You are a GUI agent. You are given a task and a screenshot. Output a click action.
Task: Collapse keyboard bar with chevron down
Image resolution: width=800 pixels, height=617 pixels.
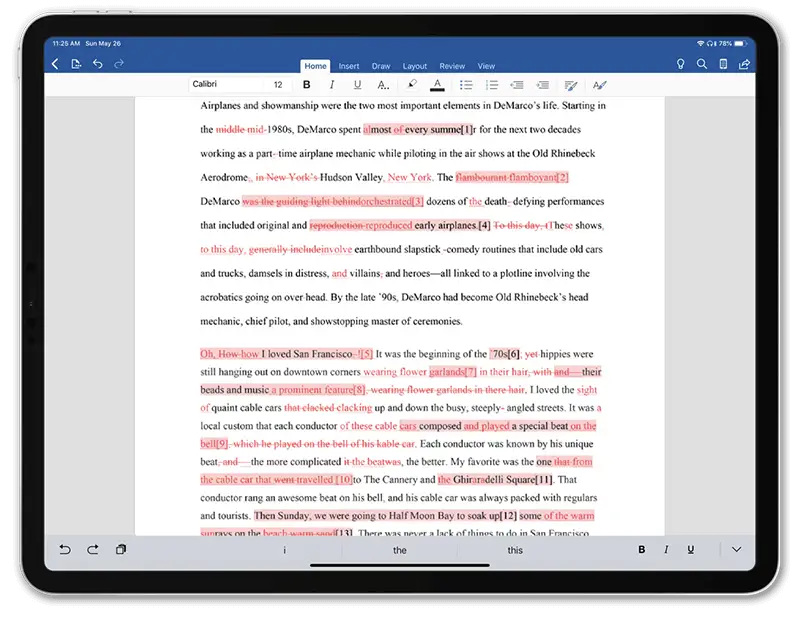[x=737, y=550]
